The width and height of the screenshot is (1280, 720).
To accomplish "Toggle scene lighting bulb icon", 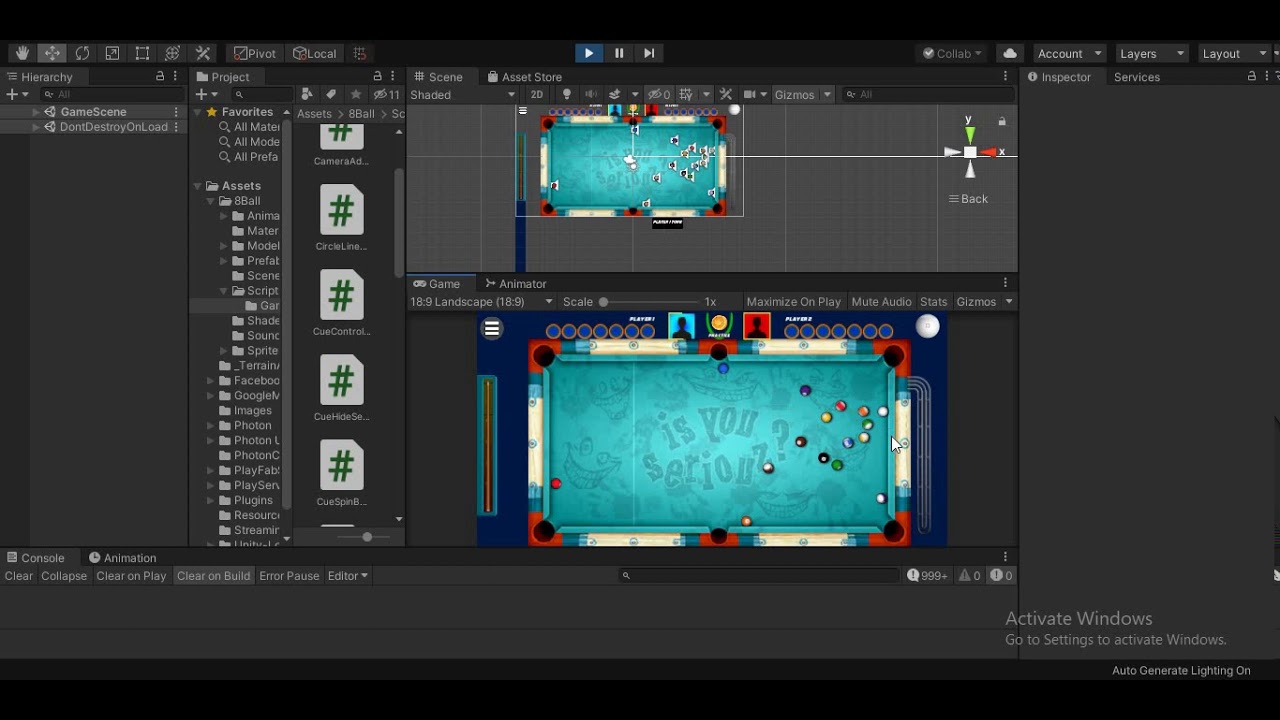I will (567, 95).
